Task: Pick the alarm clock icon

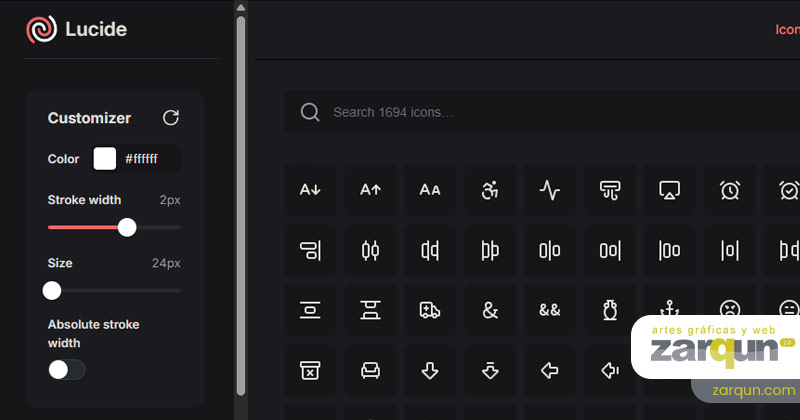Action: click(730, 190)
